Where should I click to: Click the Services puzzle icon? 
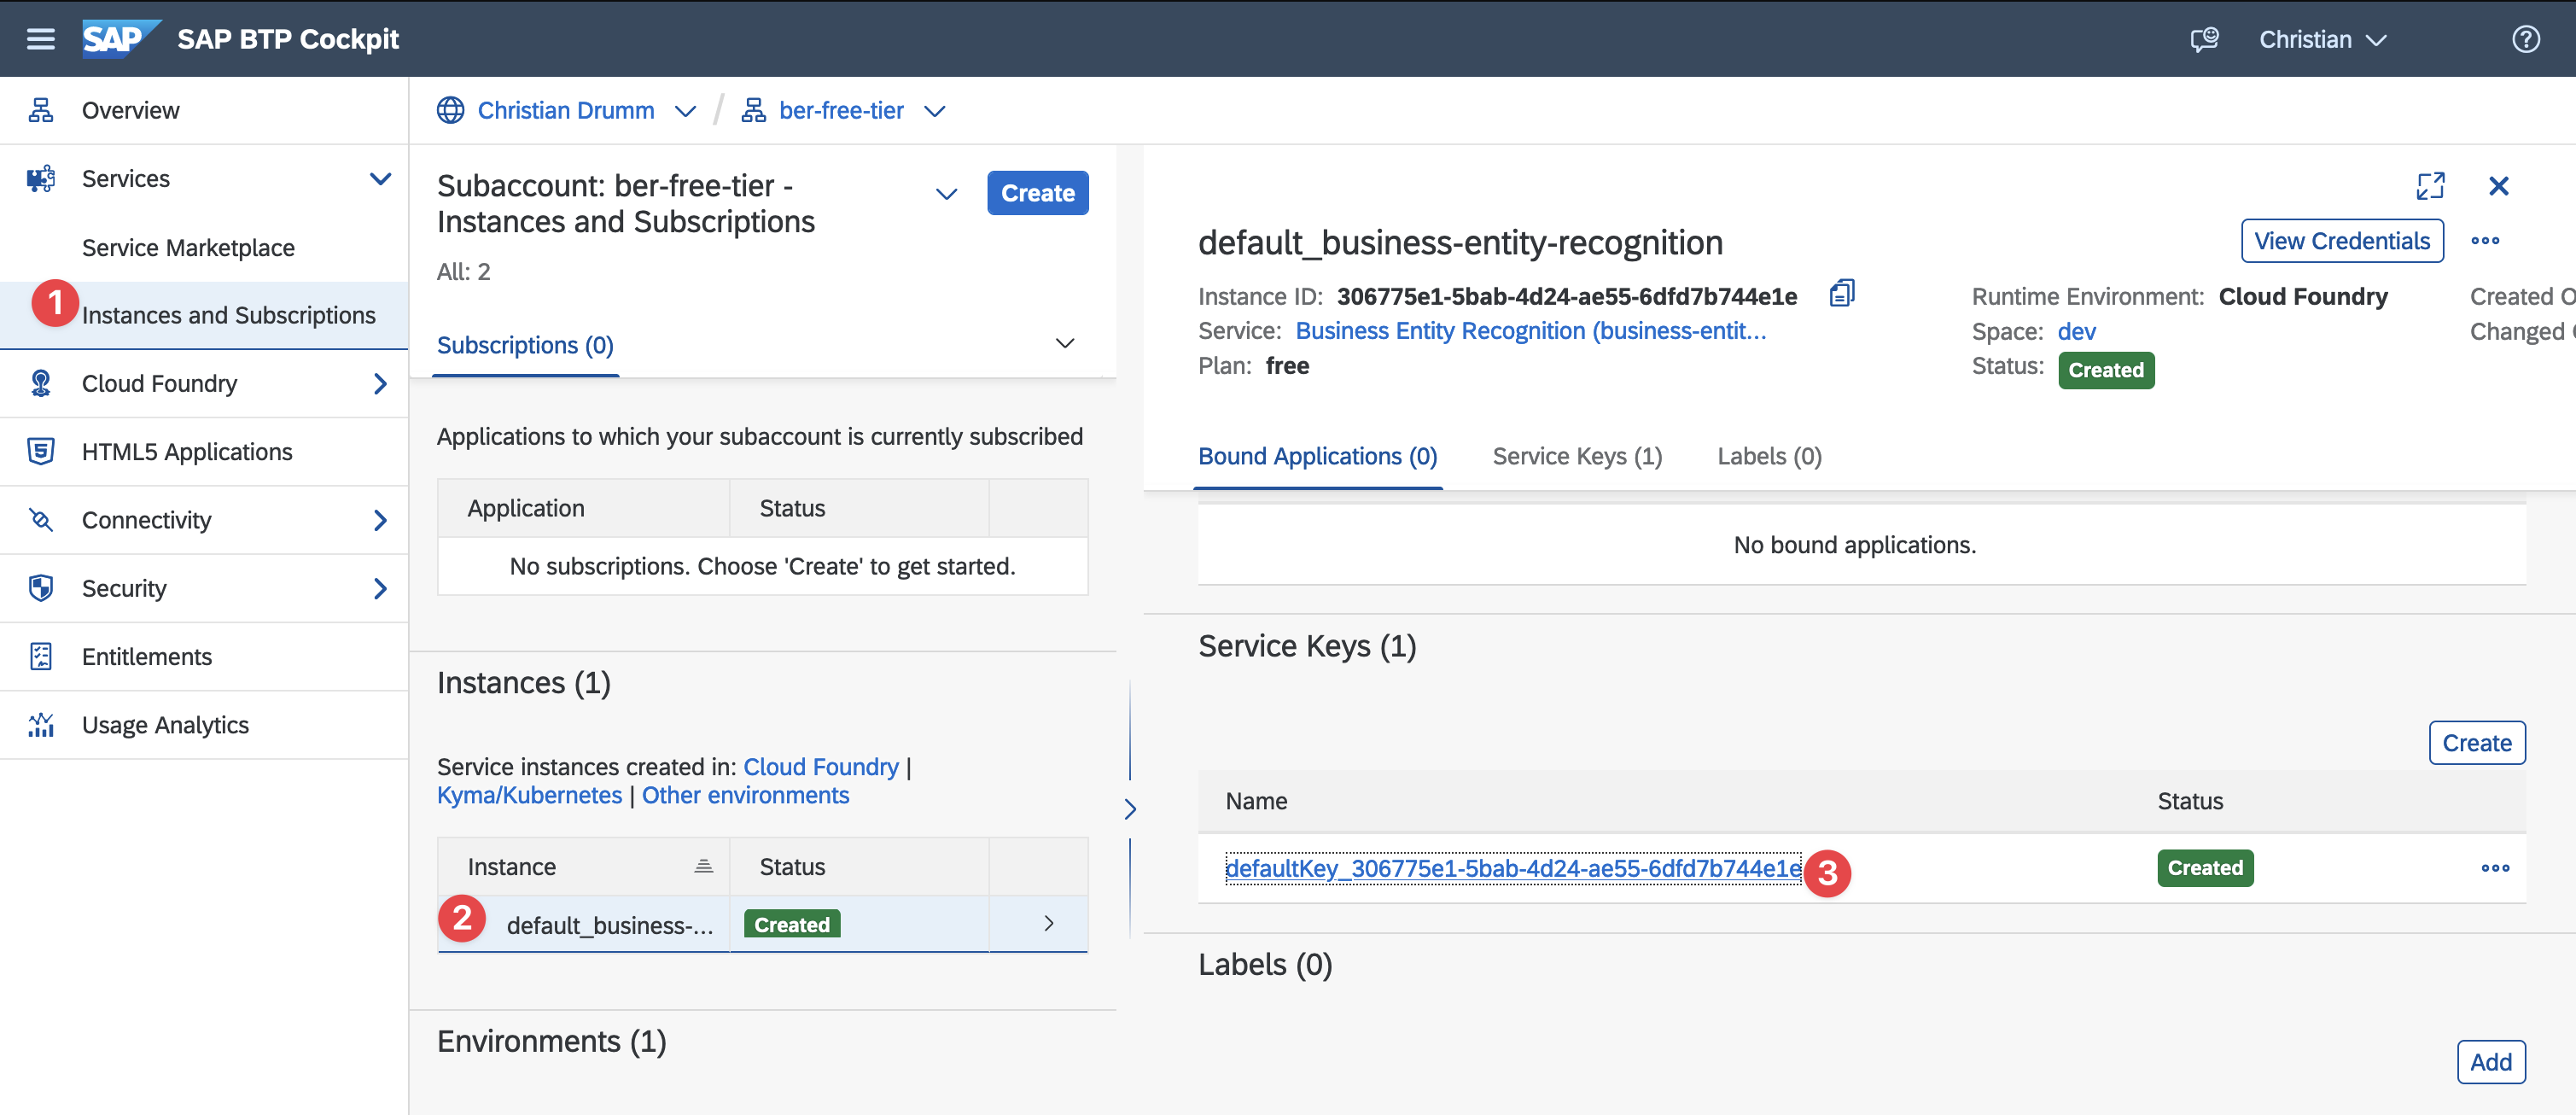pos(41,178)
